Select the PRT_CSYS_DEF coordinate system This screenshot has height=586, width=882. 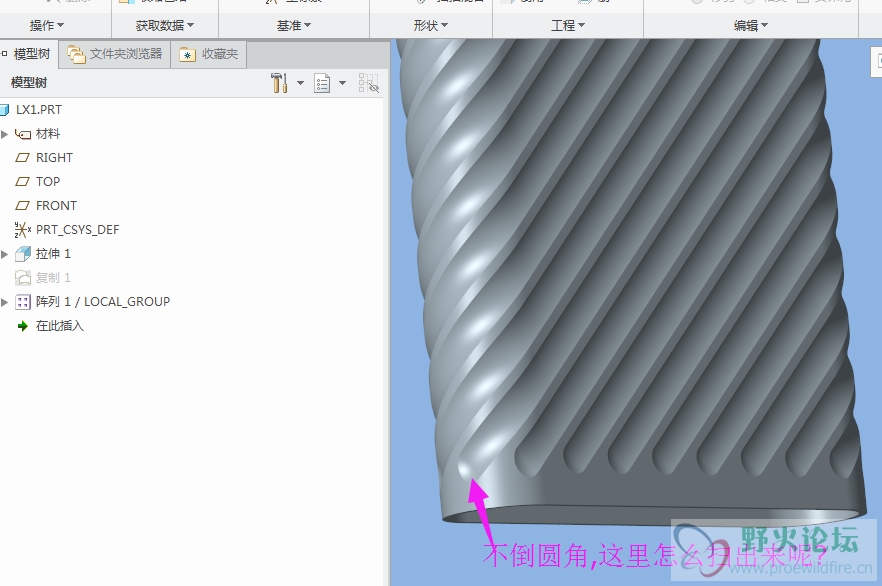78,229
